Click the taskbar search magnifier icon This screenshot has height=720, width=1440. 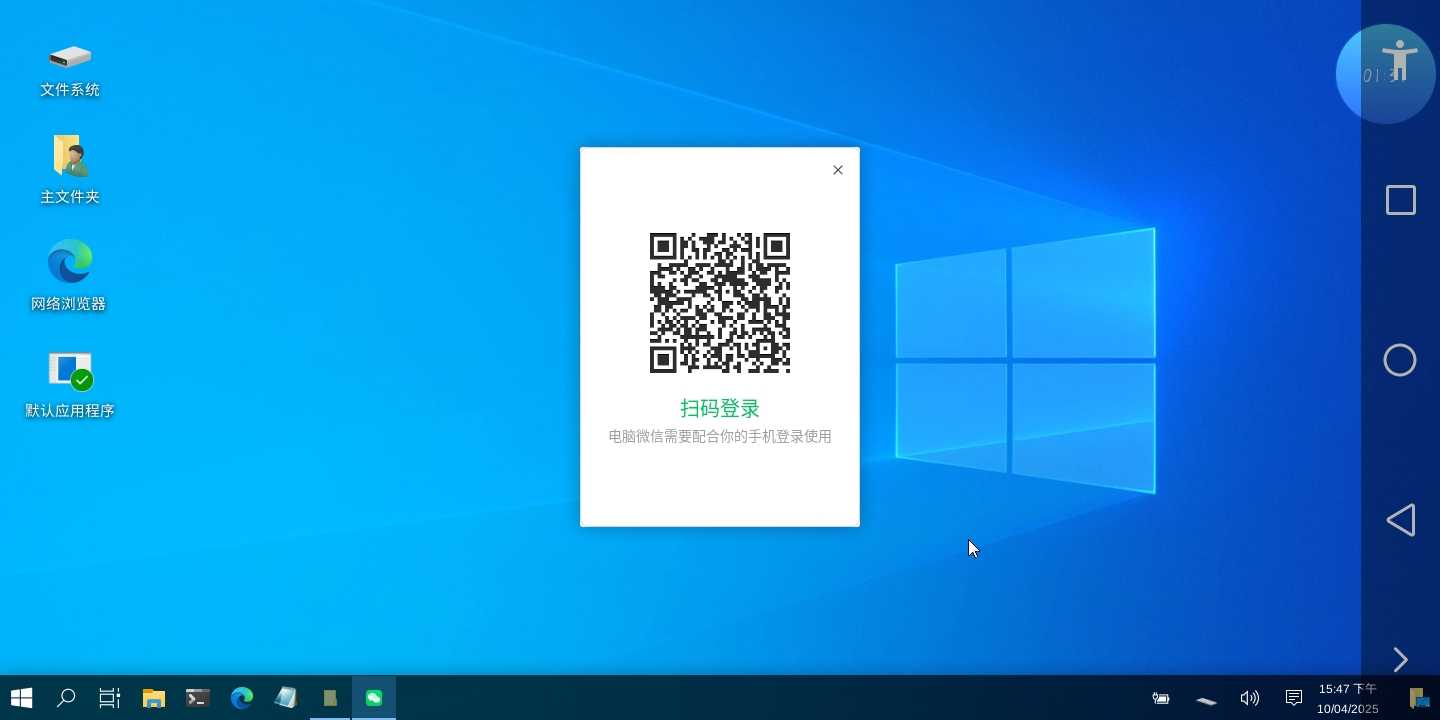coord(66,698)
